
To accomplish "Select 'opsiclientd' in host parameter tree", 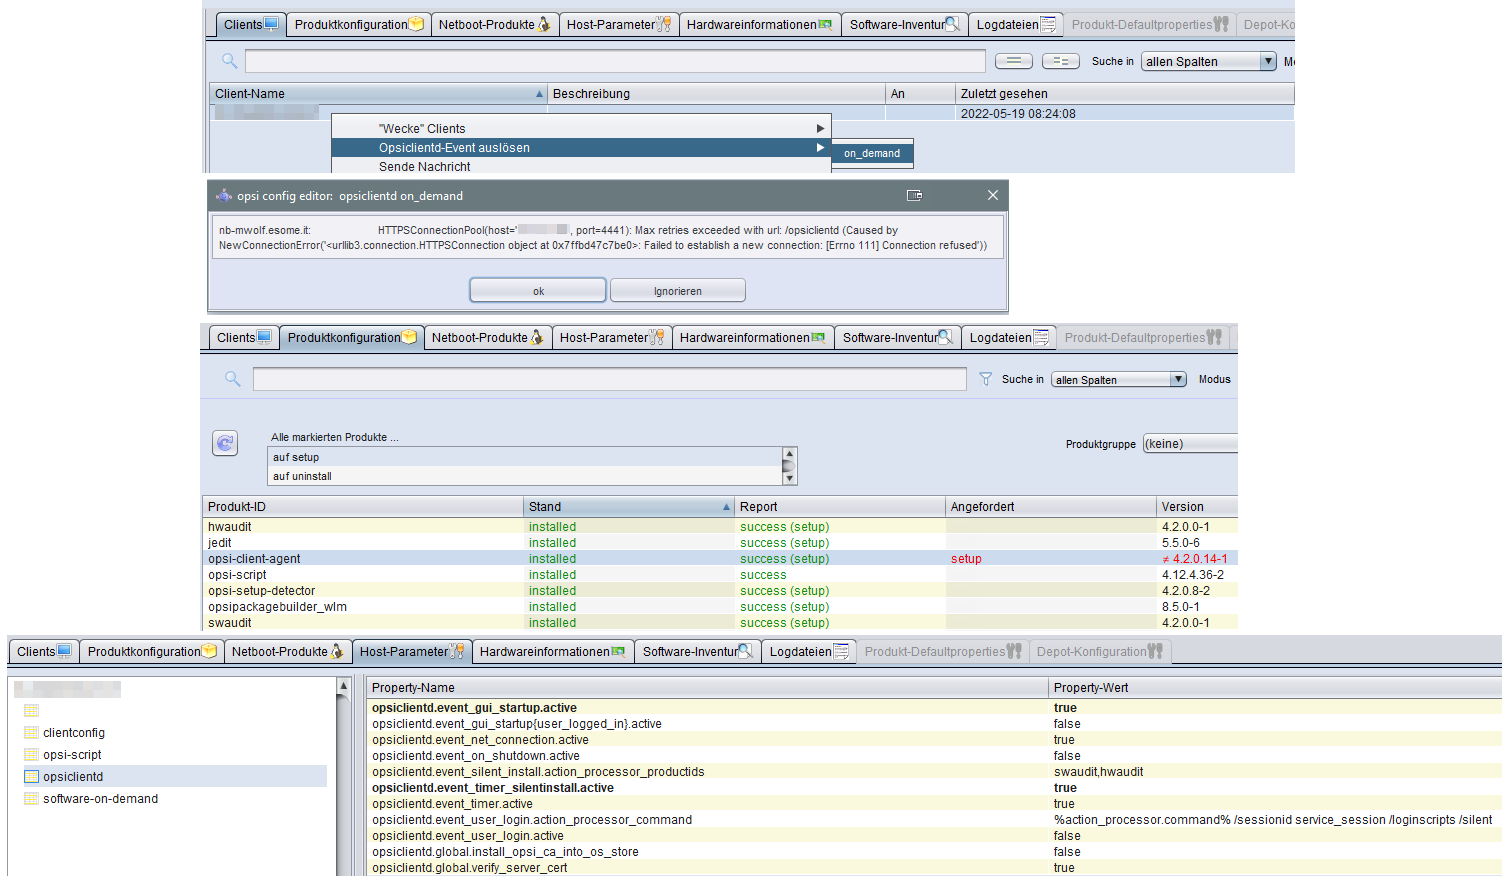I will tap(73, 777).
